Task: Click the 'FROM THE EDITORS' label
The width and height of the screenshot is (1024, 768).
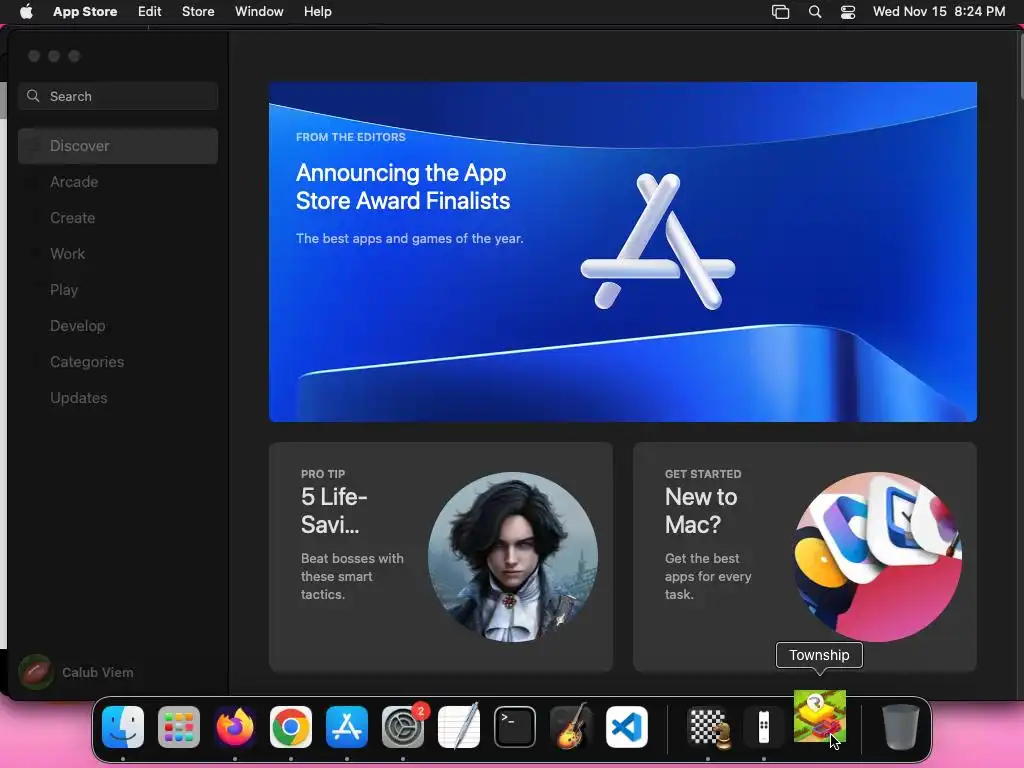Action: [351, 136]
